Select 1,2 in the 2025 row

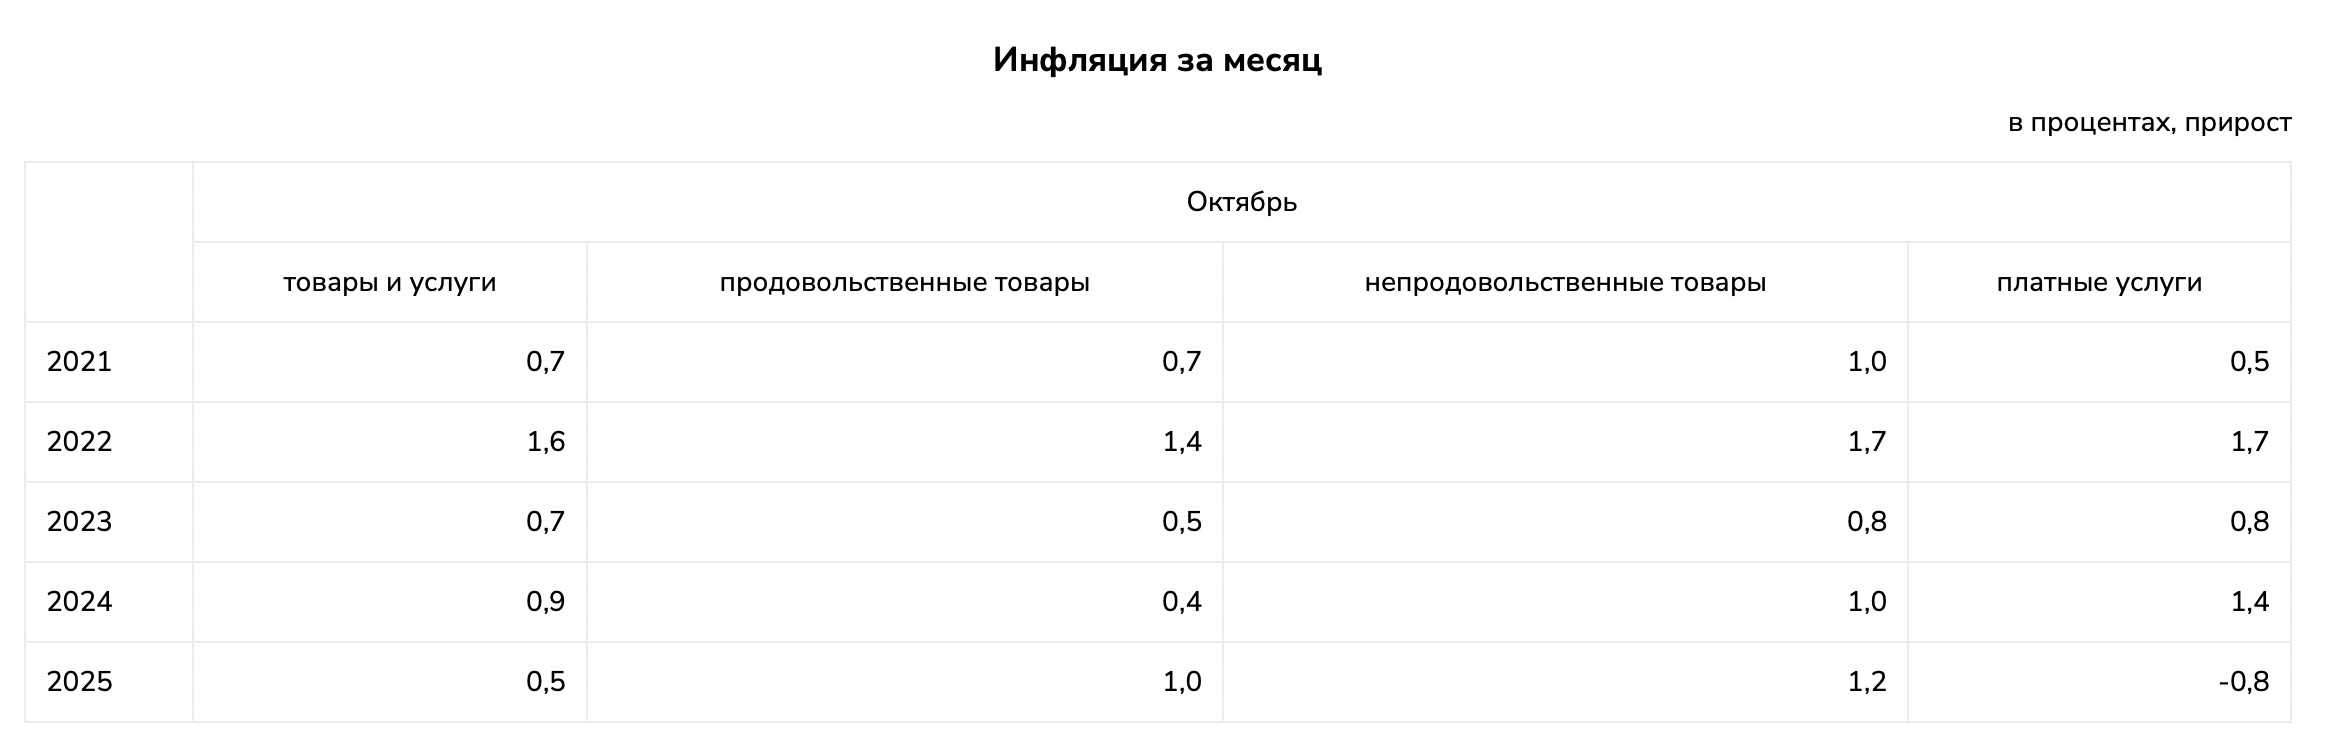click(x=1866, y=682)
